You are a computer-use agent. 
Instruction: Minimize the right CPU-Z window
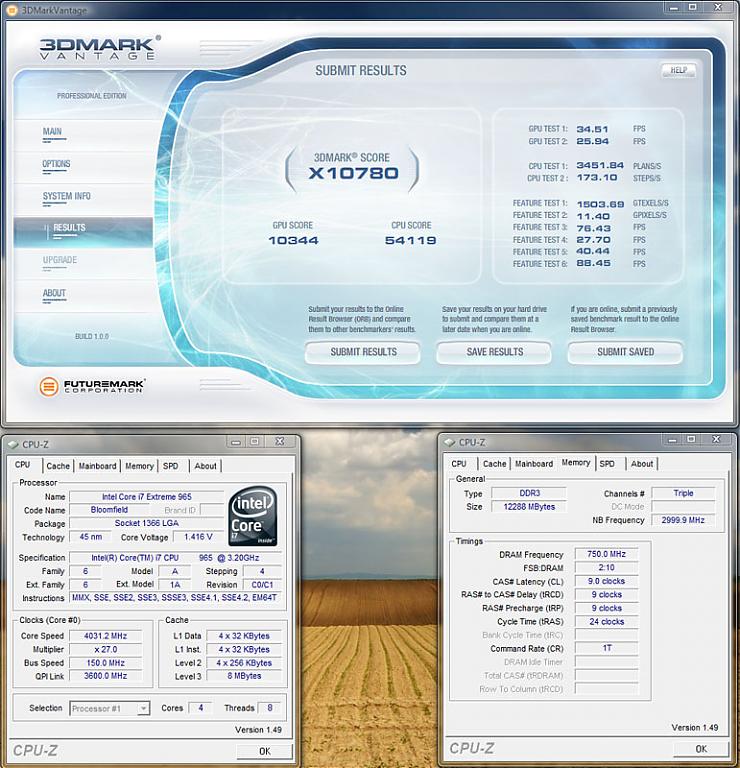(672, 440)
